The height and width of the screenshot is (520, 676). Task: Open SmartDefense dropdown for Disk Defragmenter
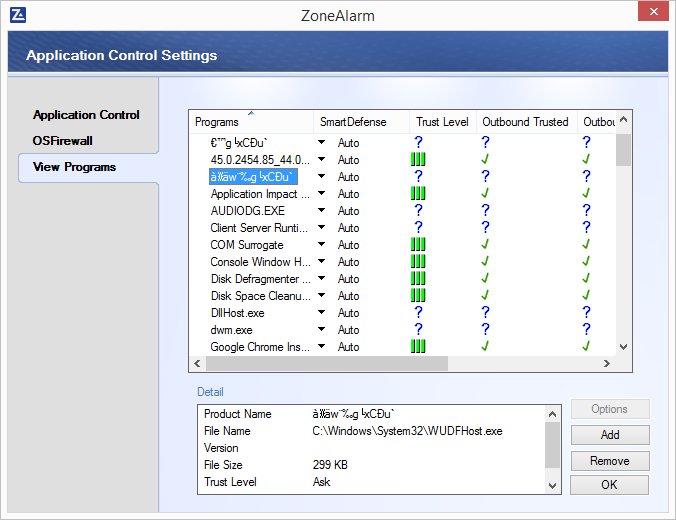coord(321,279)
